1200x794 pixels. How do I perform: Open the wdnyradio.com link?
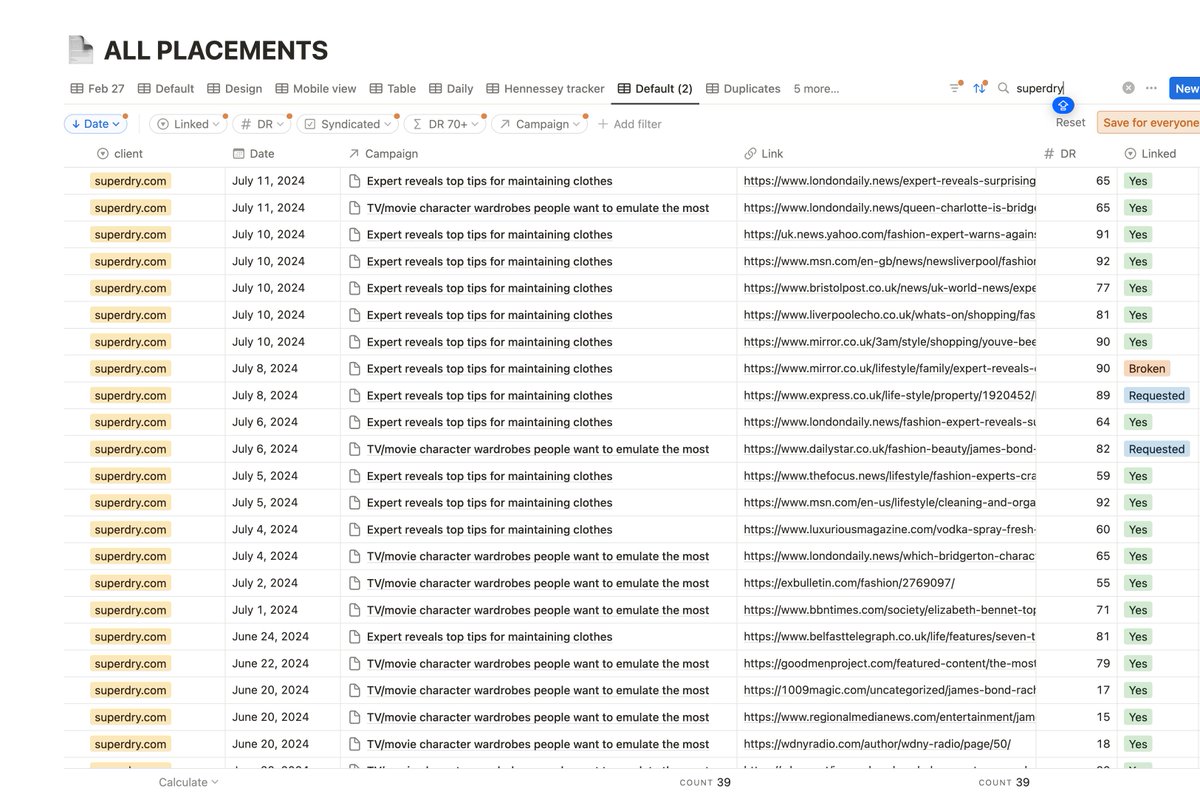877,744
